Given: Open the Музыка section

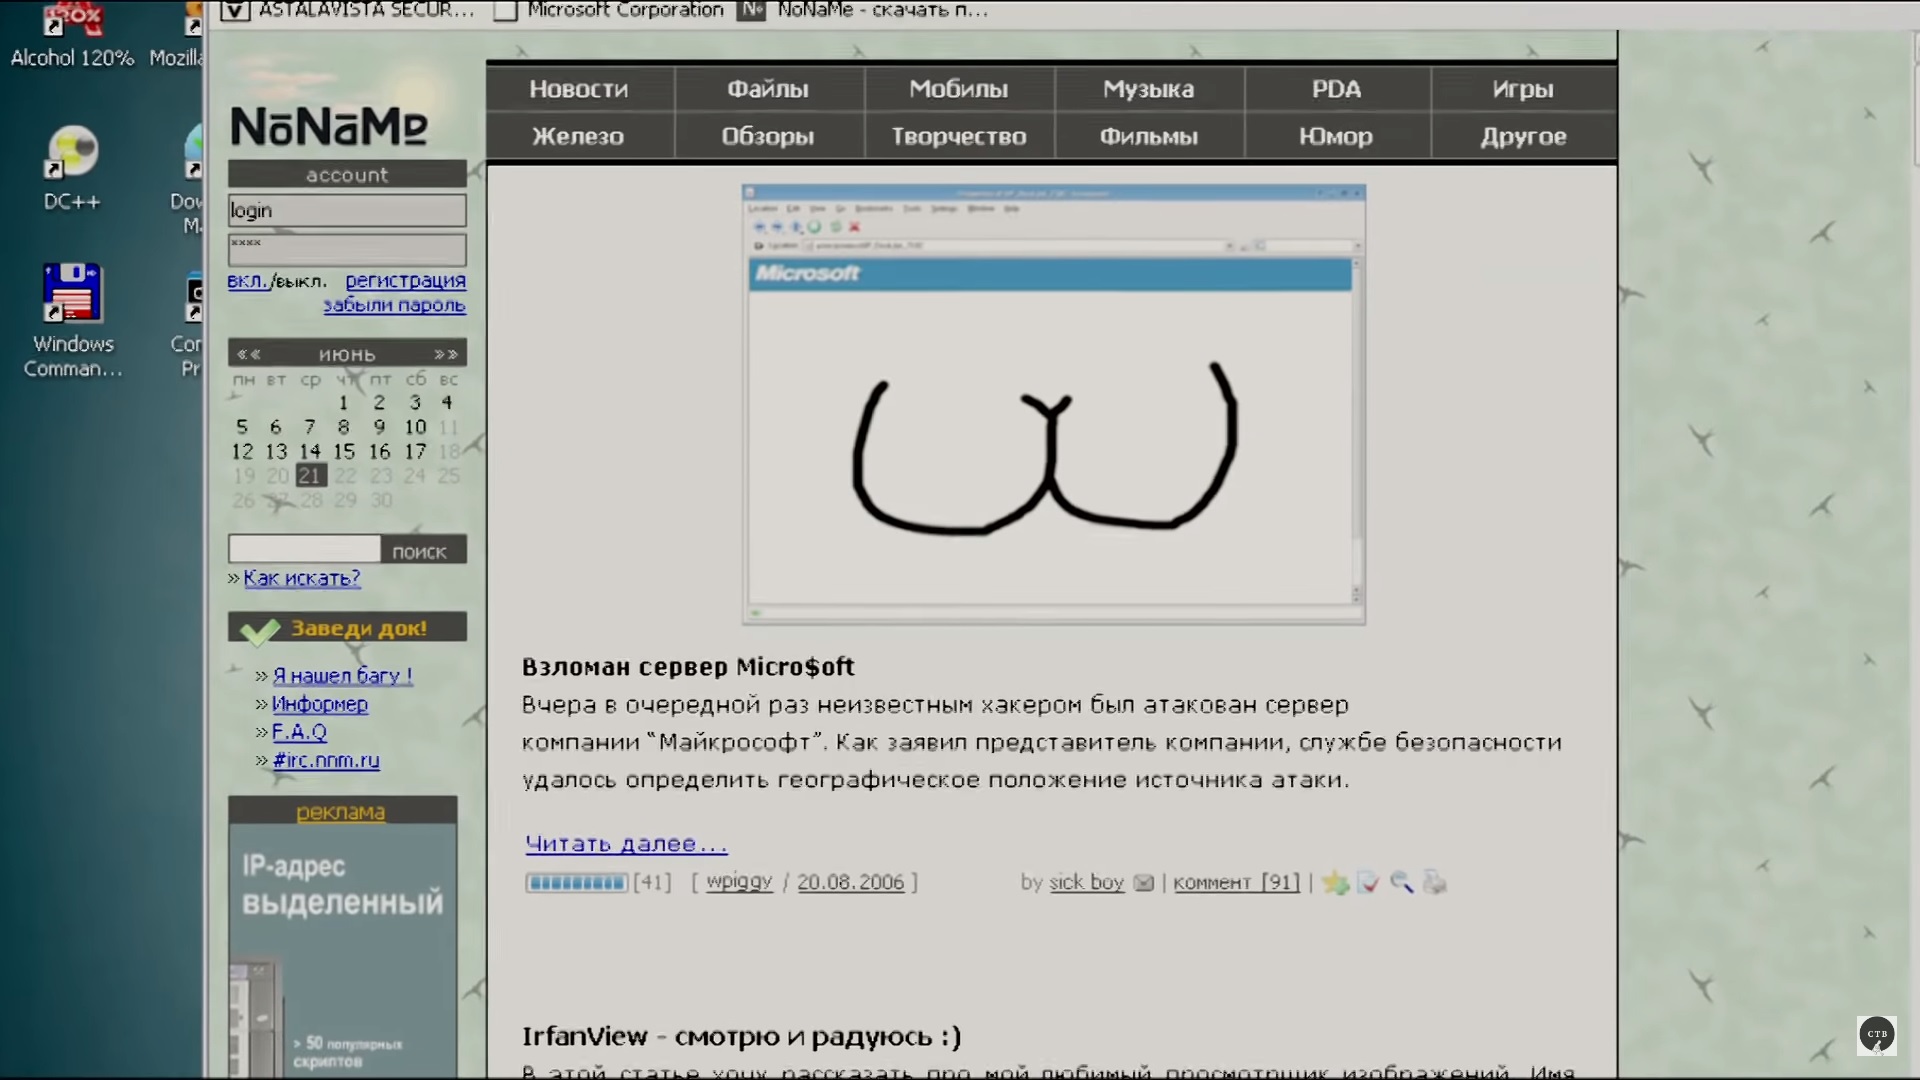Looking at the screenshot, I should (1149, 89).
